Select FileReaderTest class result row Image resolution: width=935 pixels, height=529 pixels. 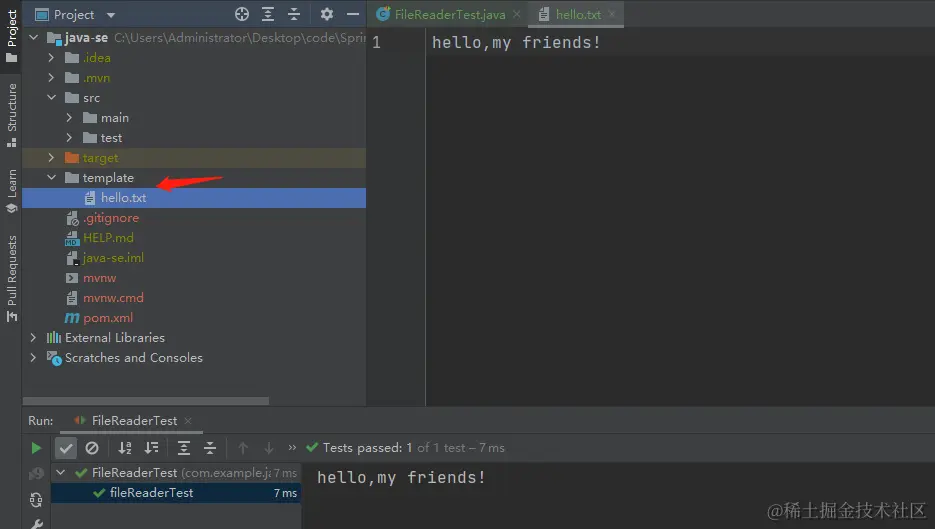(x=176, y=473)
